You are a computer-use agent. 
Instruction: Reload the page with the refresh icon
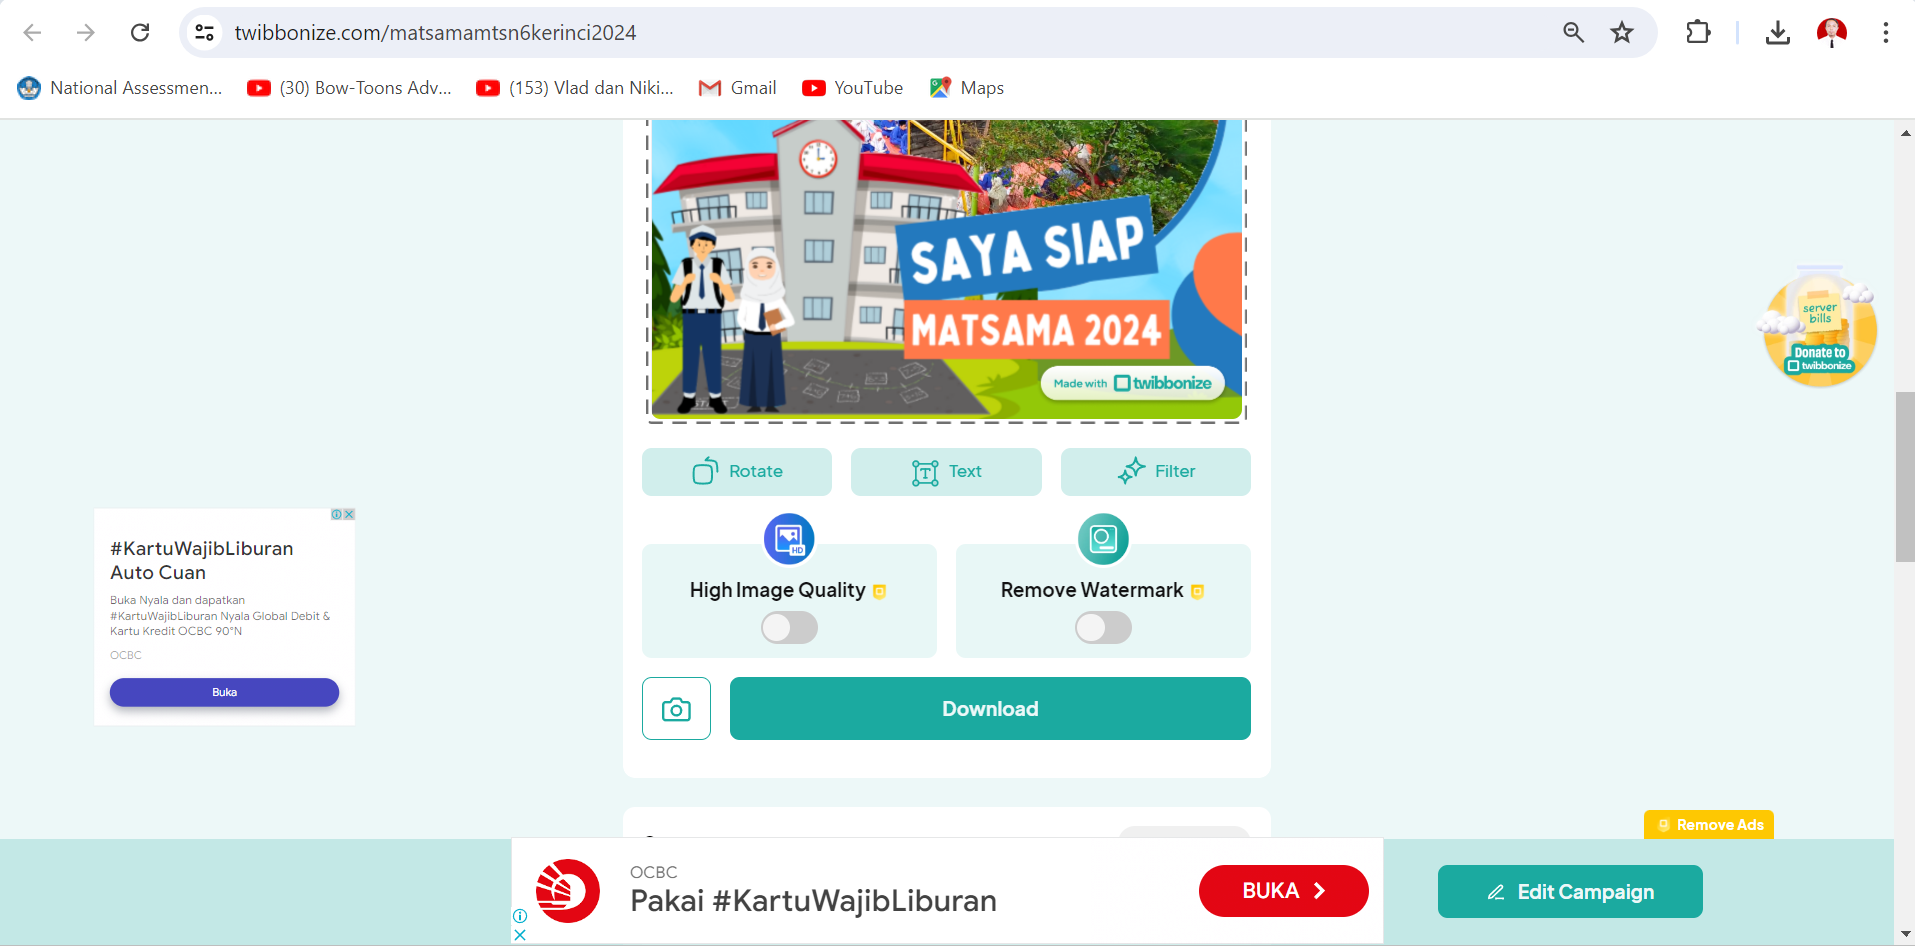pyautogui.click(x=140, y=33)
